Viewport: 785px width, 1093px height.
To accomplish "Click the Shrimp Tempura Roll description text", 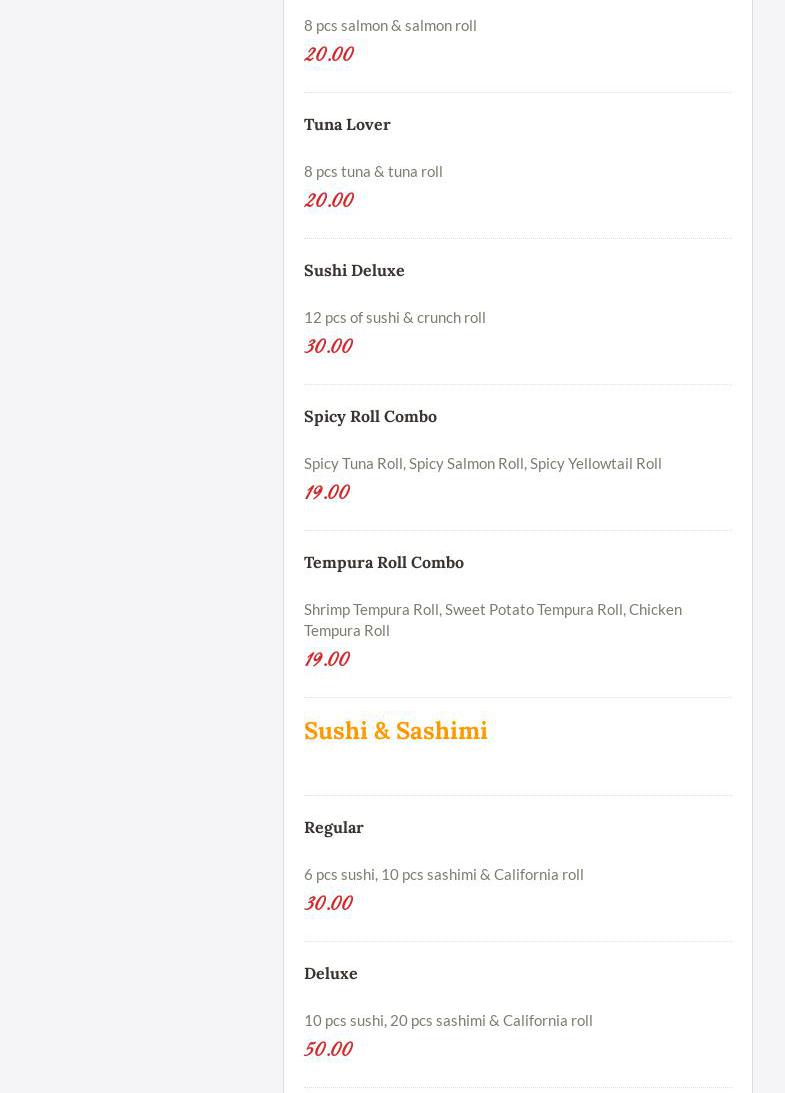I will point(492,619).
